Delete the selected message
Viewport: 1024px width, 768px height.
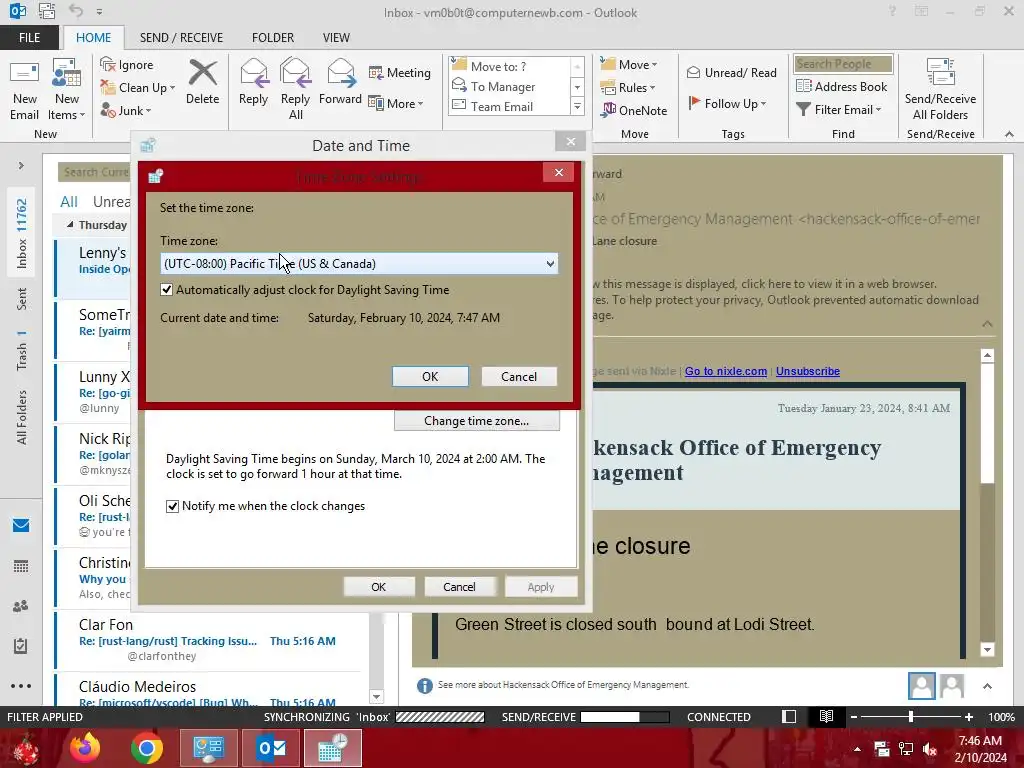pyautogui.click(x=202, y=82)
